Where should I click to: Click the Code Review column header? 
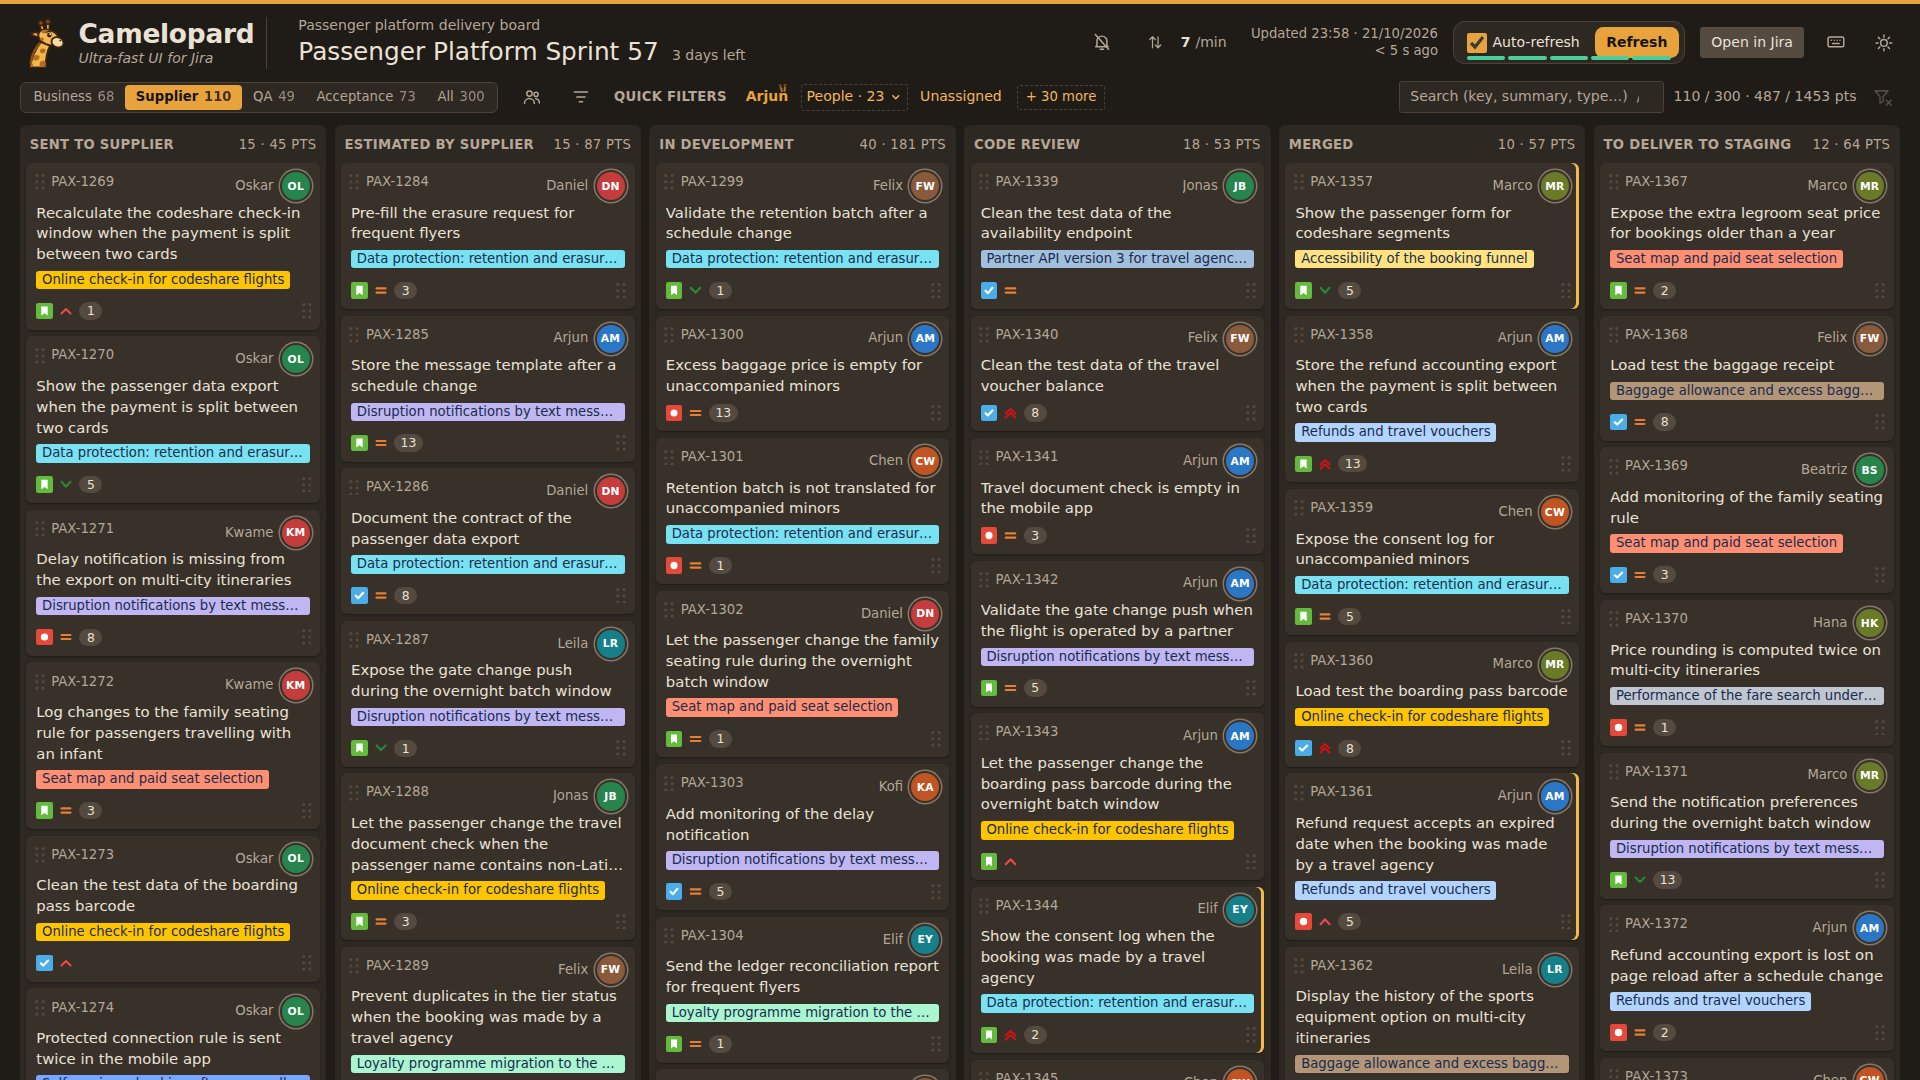[x=1117, y=144]
